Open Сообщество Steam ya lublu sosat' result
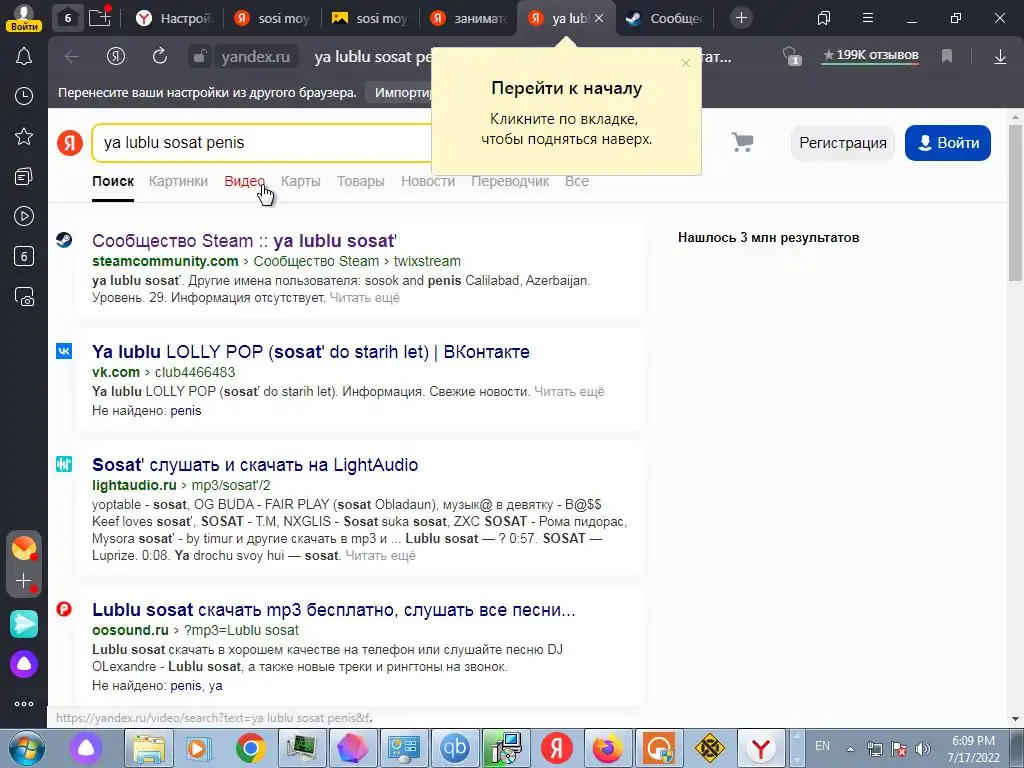This screenshot has height=768, width=1024. [x=244, y=240]
